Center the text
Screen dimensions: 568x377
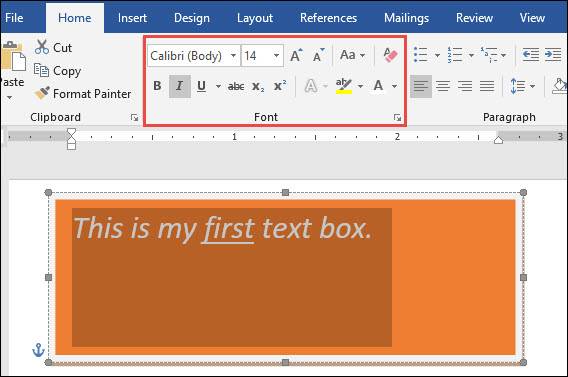[443, 86]
